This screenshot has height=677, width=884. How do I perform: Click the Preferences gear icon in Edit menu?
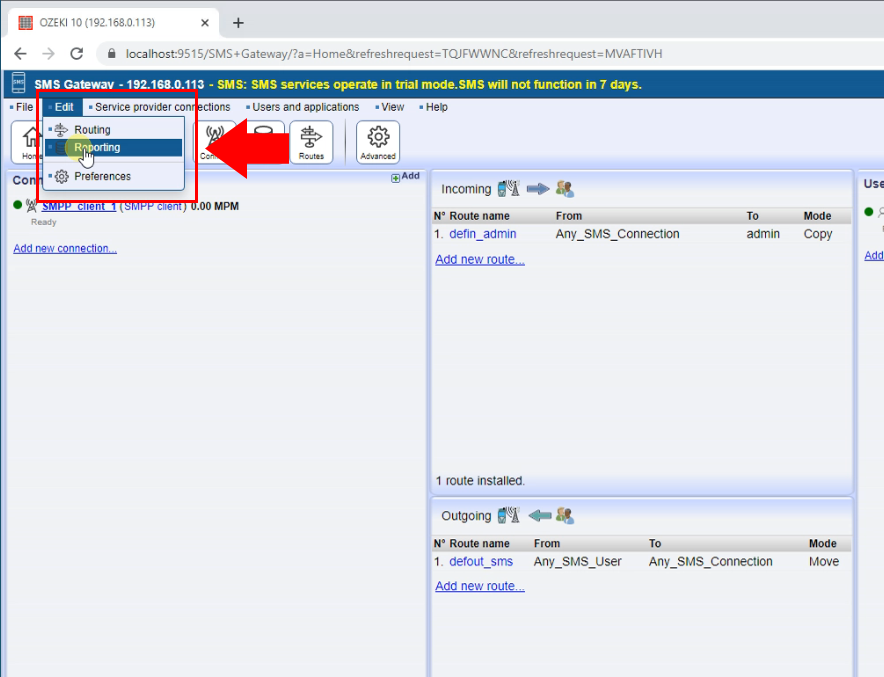point(61,176)
